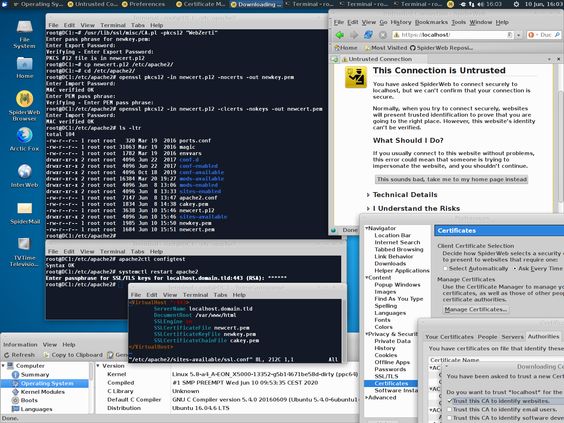Switch to the People tab in Certificate Manager

(487, 337)
